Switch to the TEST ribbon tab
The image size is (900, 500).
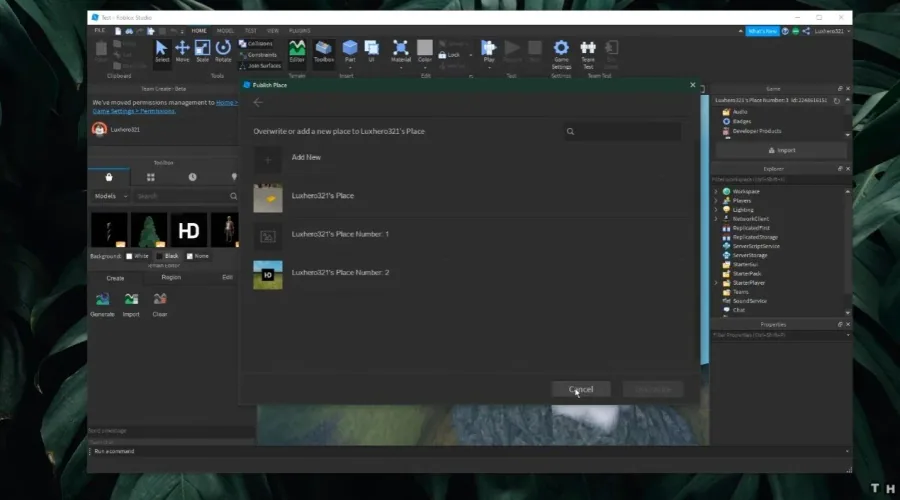coord(251,31)
